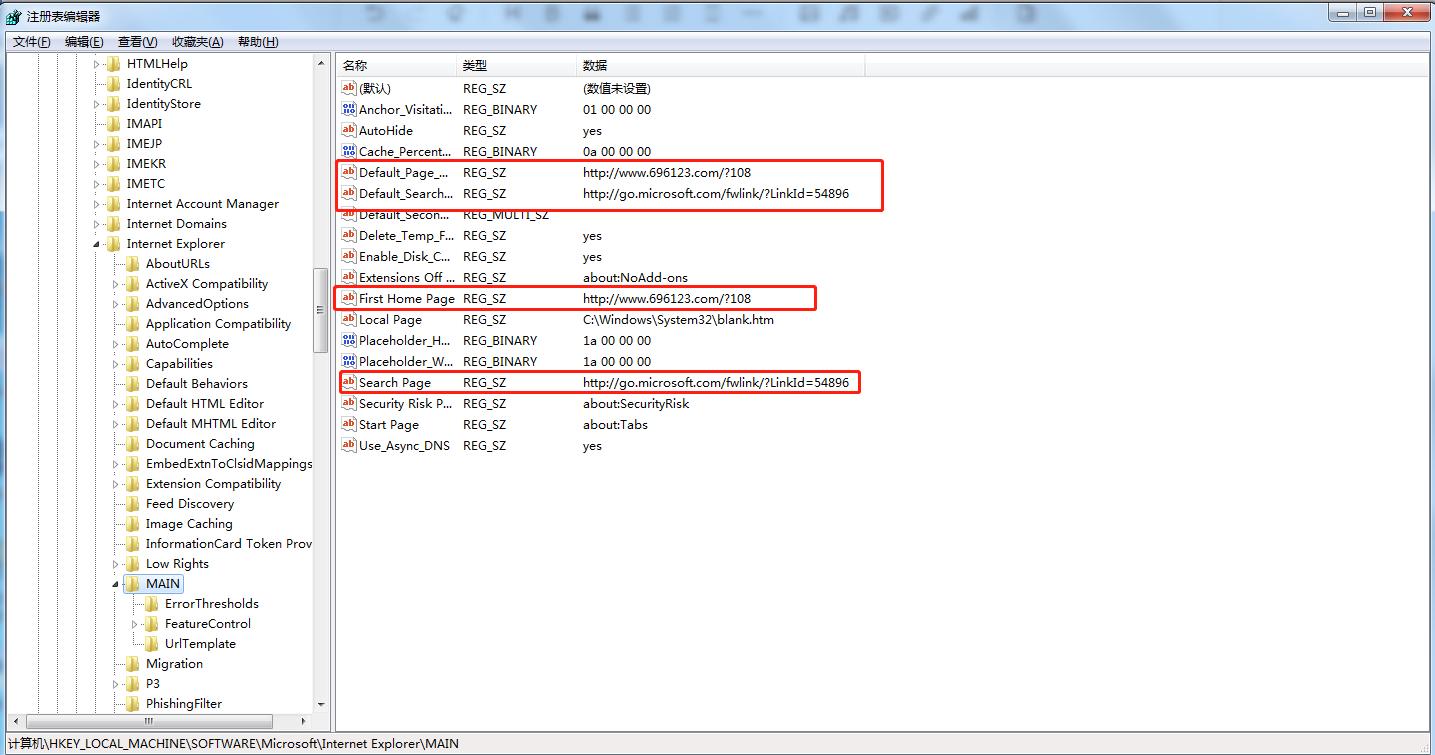Image resolution: width=1435 pixels, height=755 pixels.
Task: Select the Placeholder_W... binary value icon
Action: (x=349, y=361)
